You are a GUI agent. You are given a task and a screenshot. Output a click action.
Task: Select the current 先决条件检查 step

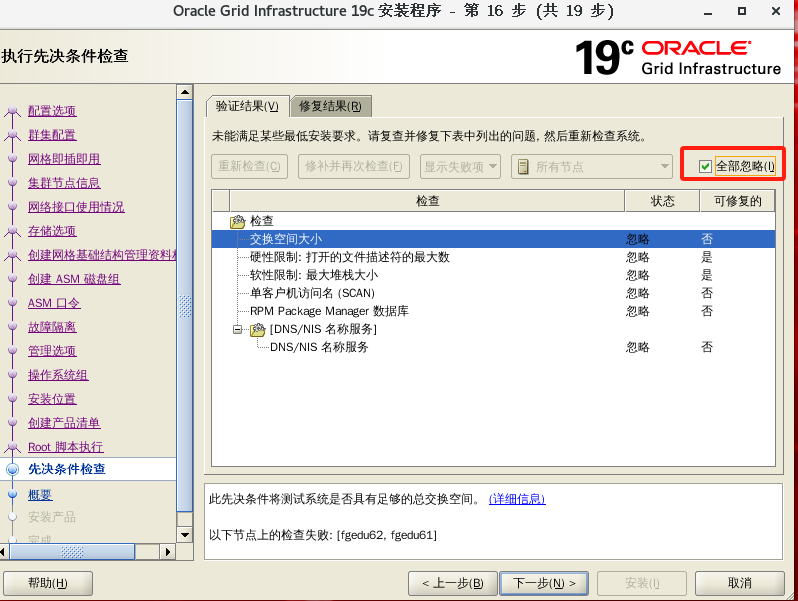(67, 469)
